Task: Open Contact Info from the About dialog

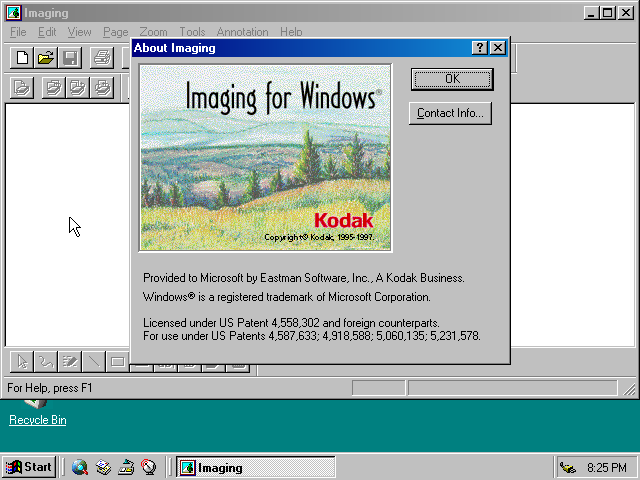Action: pyautogui.click(x=450, y=113)
